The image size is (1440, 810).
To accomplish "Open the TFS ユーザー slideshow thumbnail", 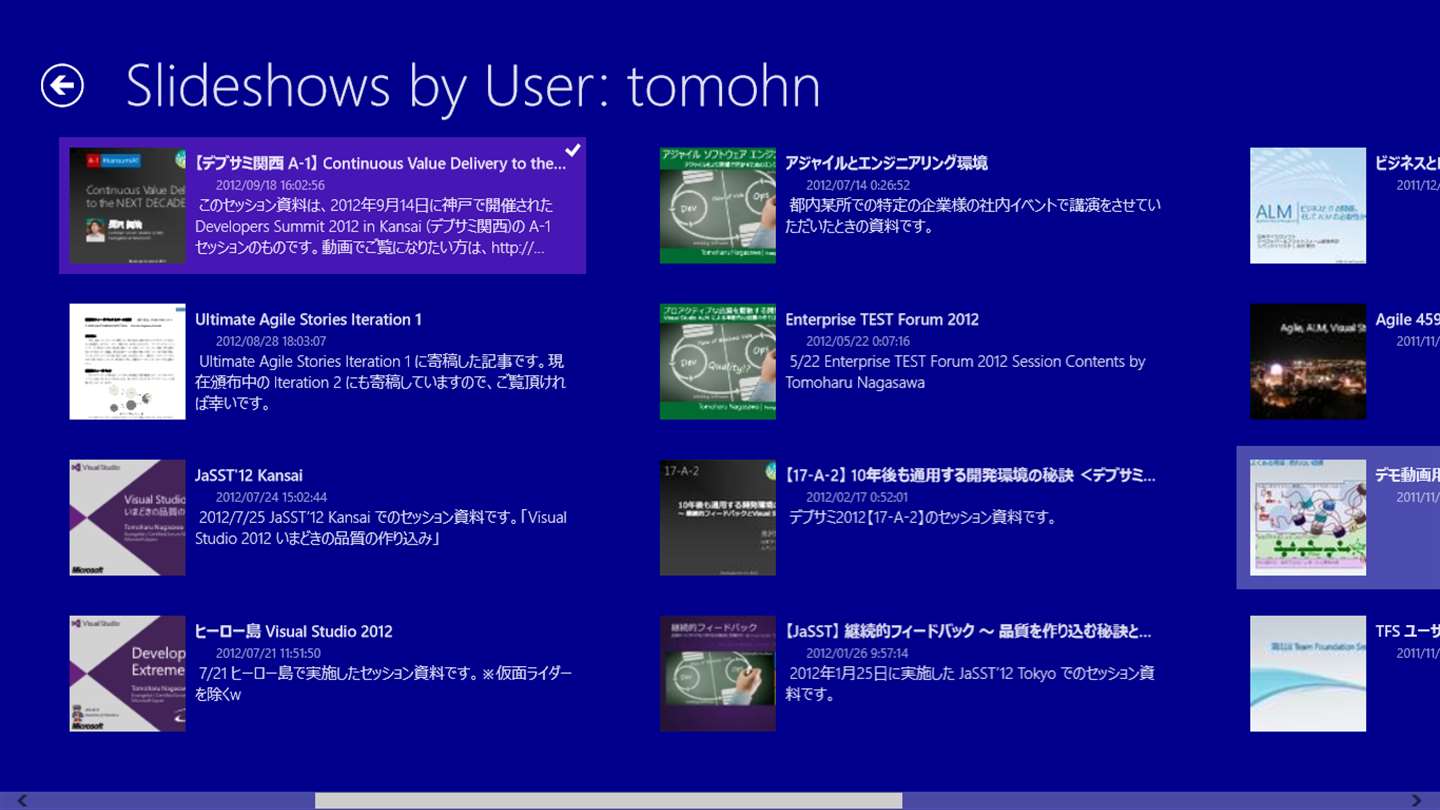I will click(1307, 673).
